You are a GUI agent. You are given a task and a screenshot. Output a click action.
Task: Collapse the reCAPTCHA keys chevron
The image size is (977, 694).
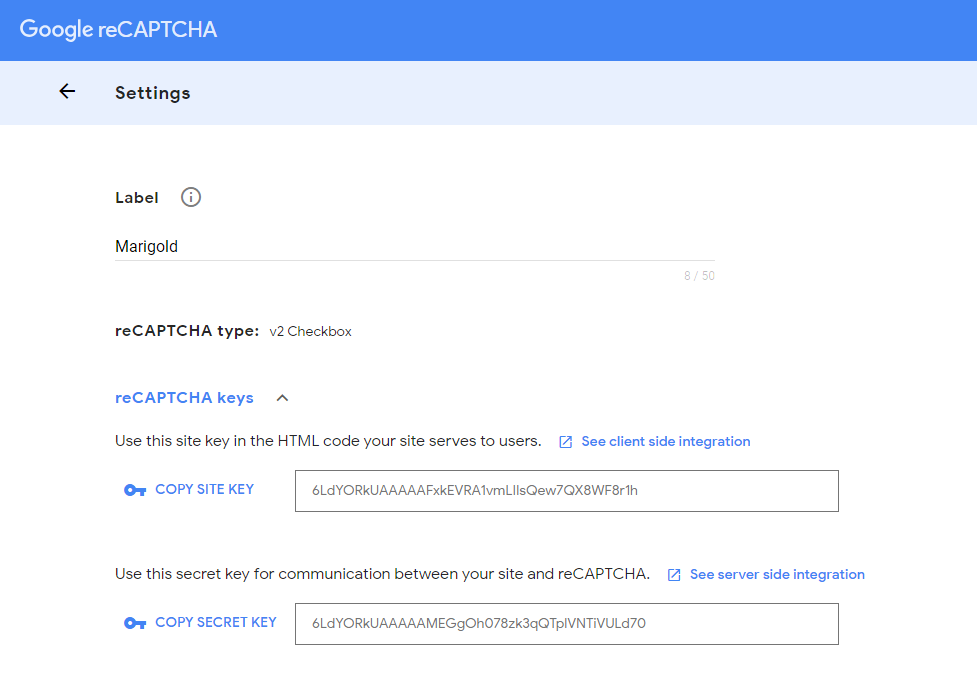[x=282, y=398]
